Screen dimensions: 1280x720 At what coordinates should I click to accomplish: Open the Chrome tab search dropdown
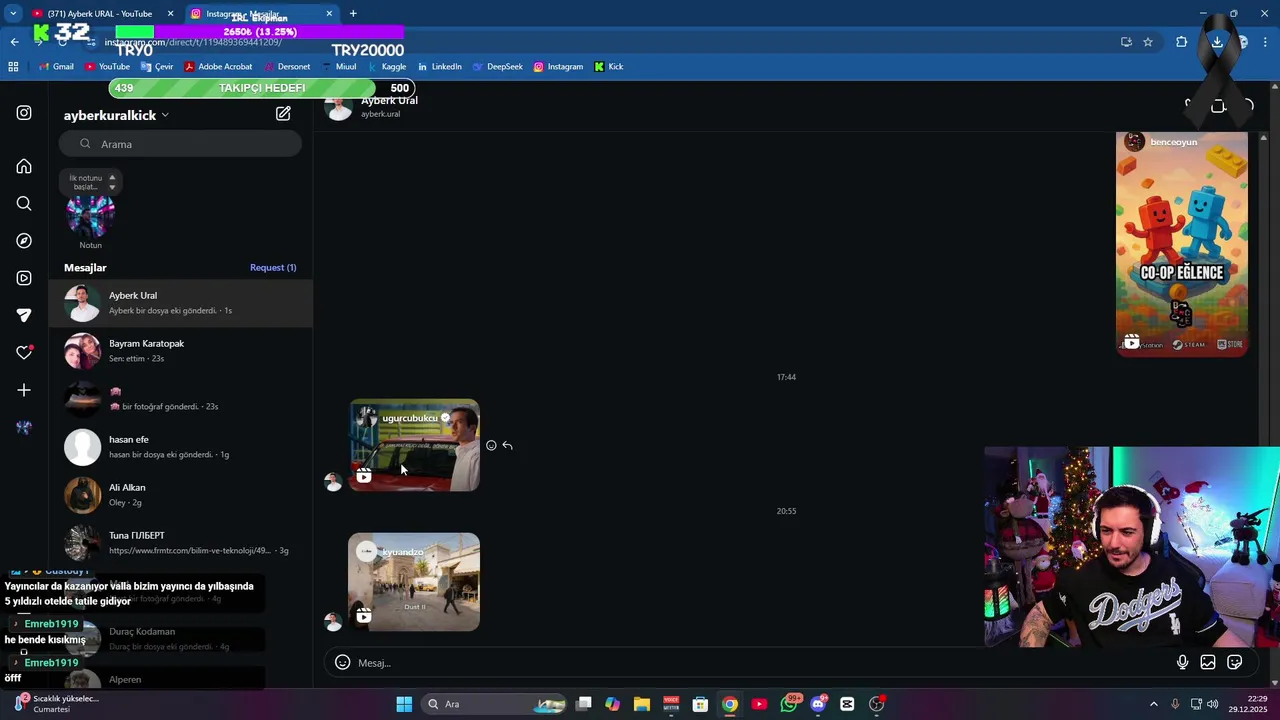pyautogui.click(x=13, y=13)
